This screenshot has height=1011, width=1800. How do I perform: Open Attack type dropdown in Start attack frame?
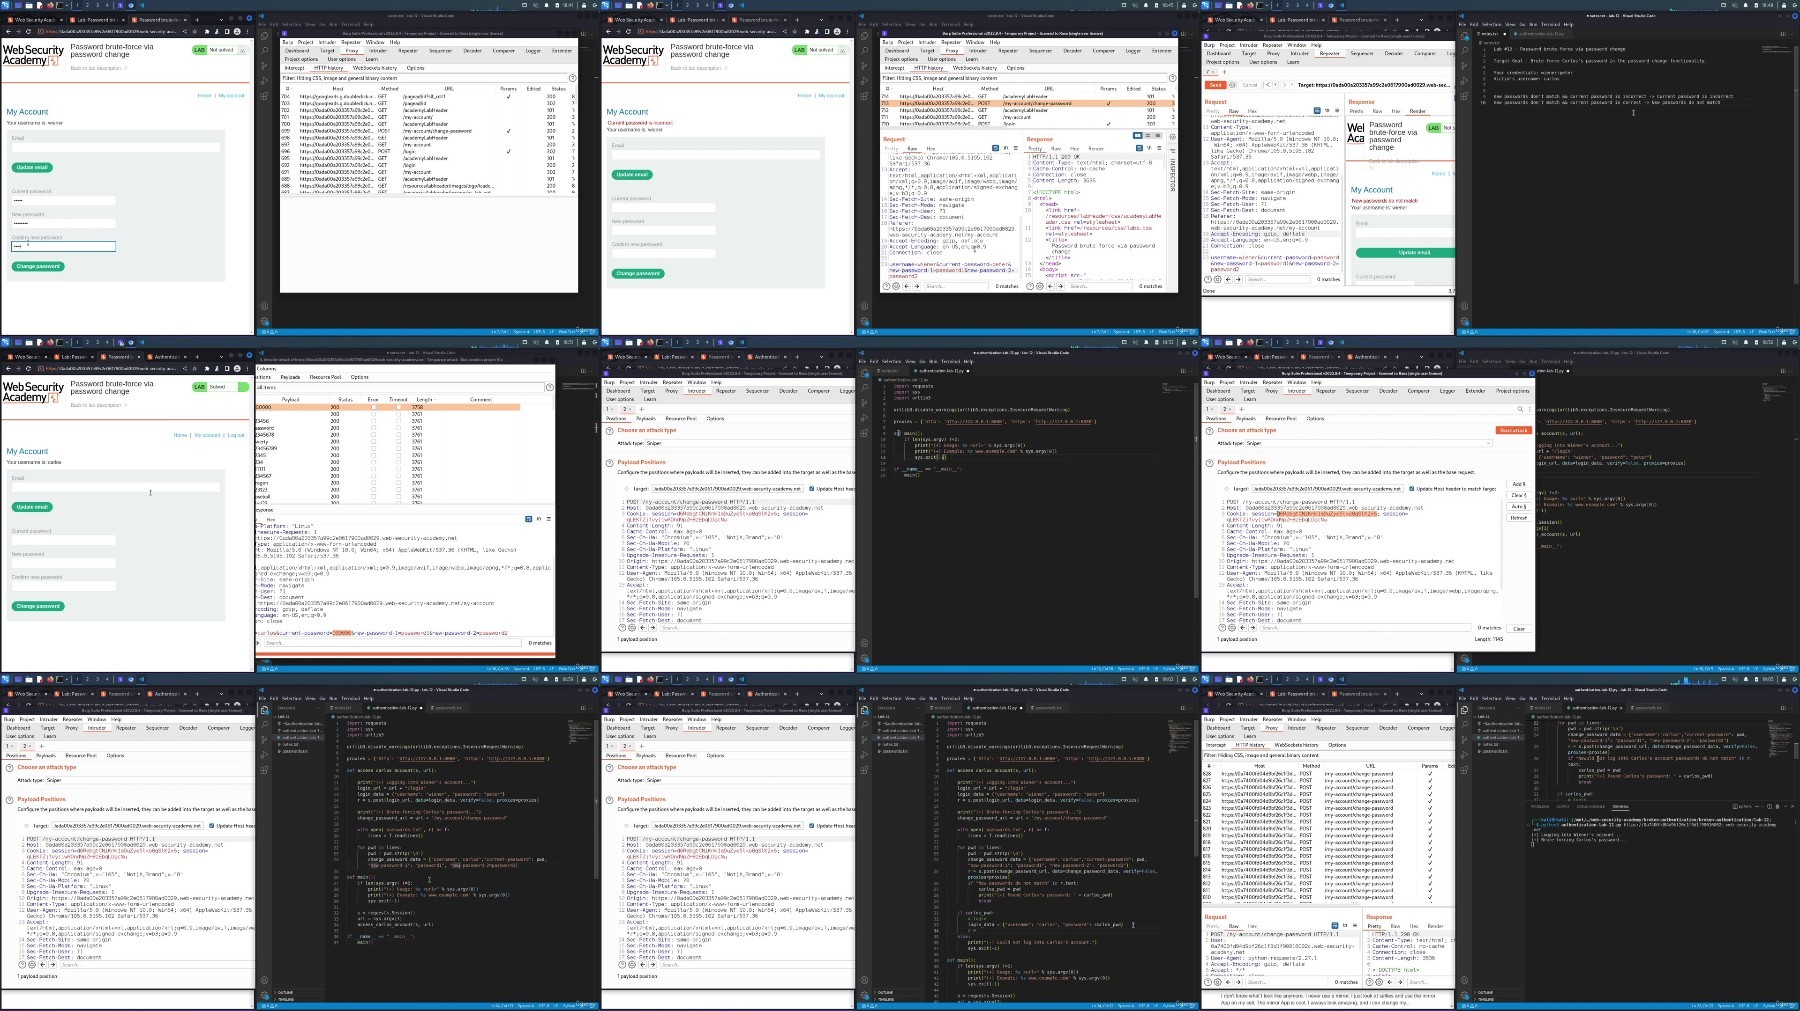point(1367,443)
